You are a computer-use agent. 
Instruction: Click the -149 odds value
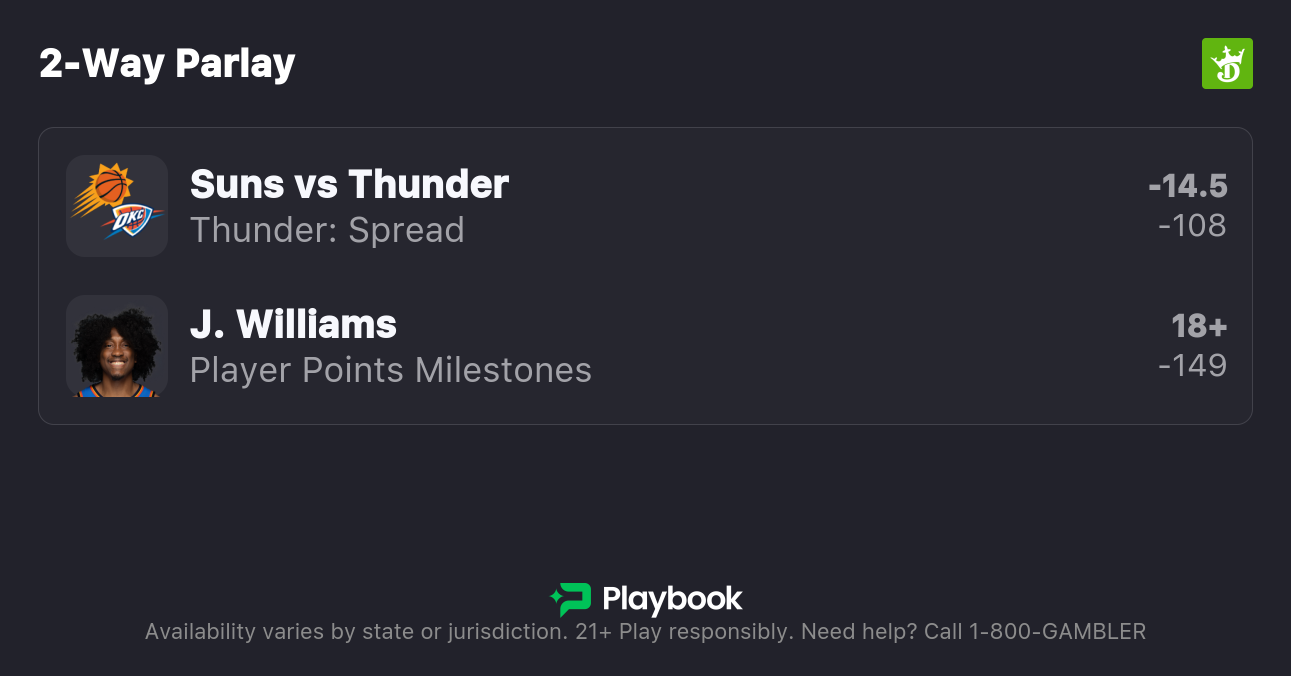[x=1192, y=366]
